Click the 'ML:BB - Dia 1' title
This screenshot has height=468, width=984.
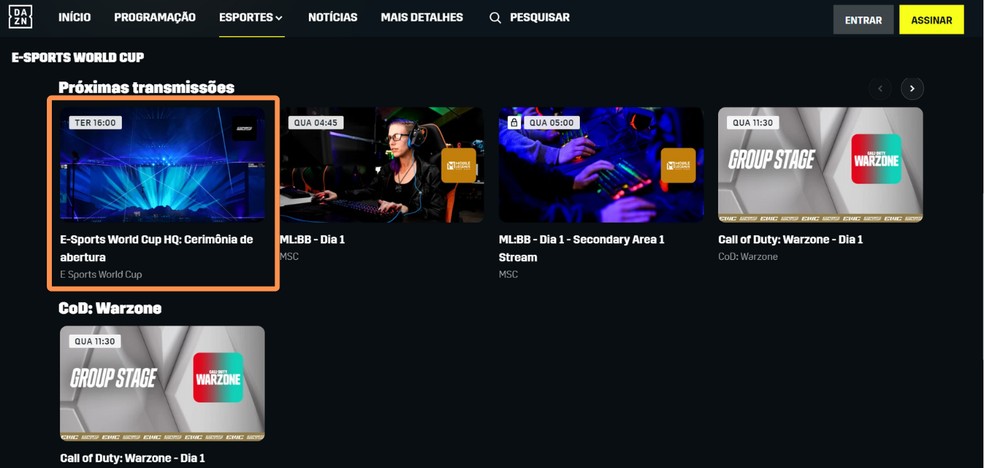pyautogui.click(x=313, y=240)
